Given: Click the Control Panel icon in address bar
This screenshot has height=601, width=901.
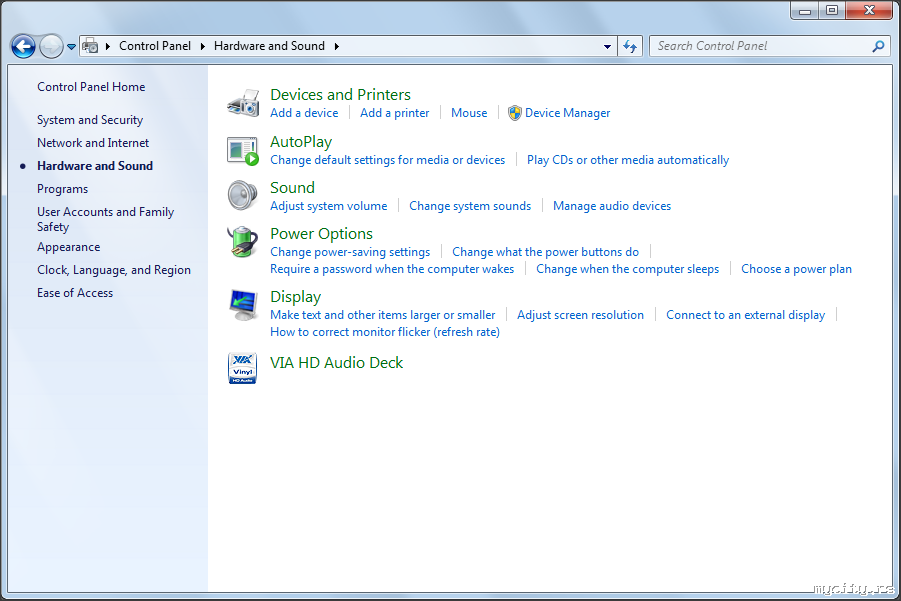Looking at the screenshot, I should pyautogui.click(x=90, y=46).
